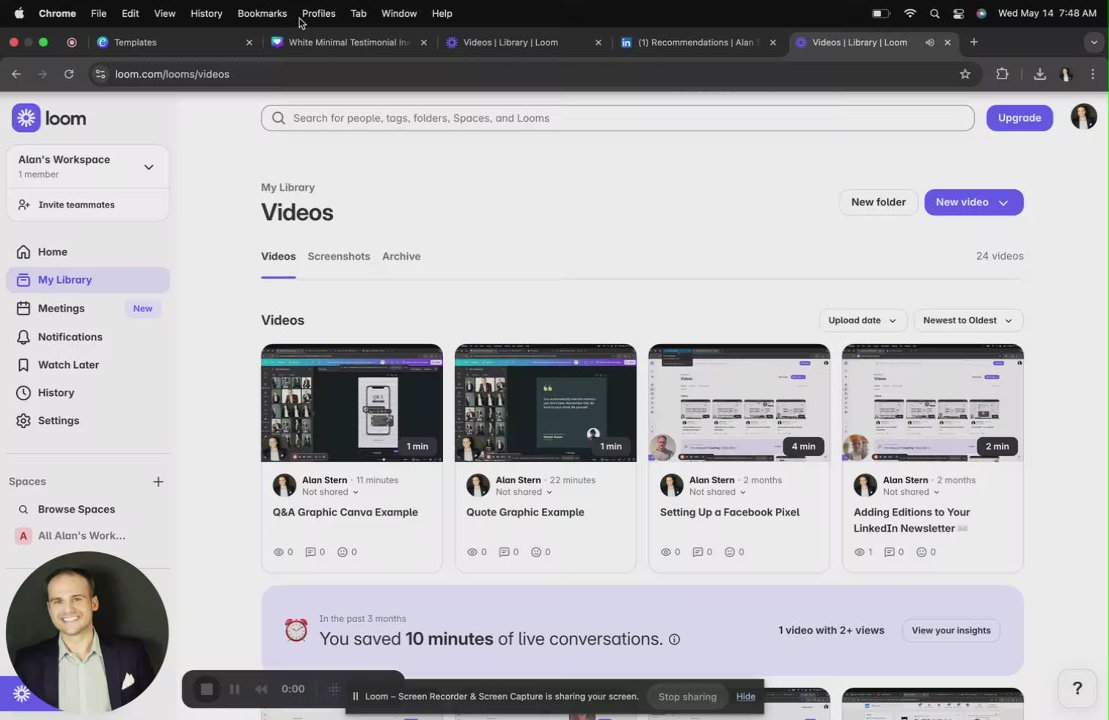1109x720 pixels.
Task: Expand Alan's Workspace switcher
Action: coord(88,167)
